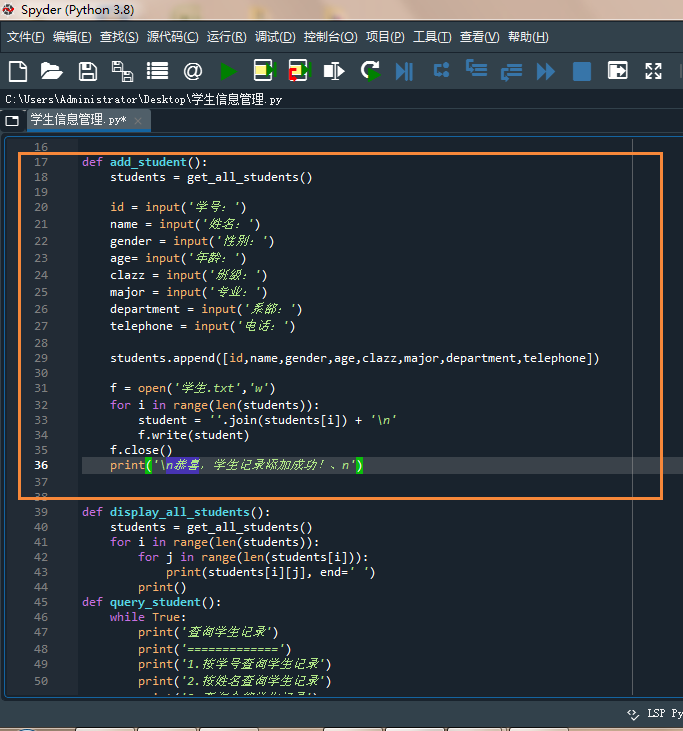Run the file with green play icon
The height and width of the screenshot is (731, 683).
coord(228,71)
